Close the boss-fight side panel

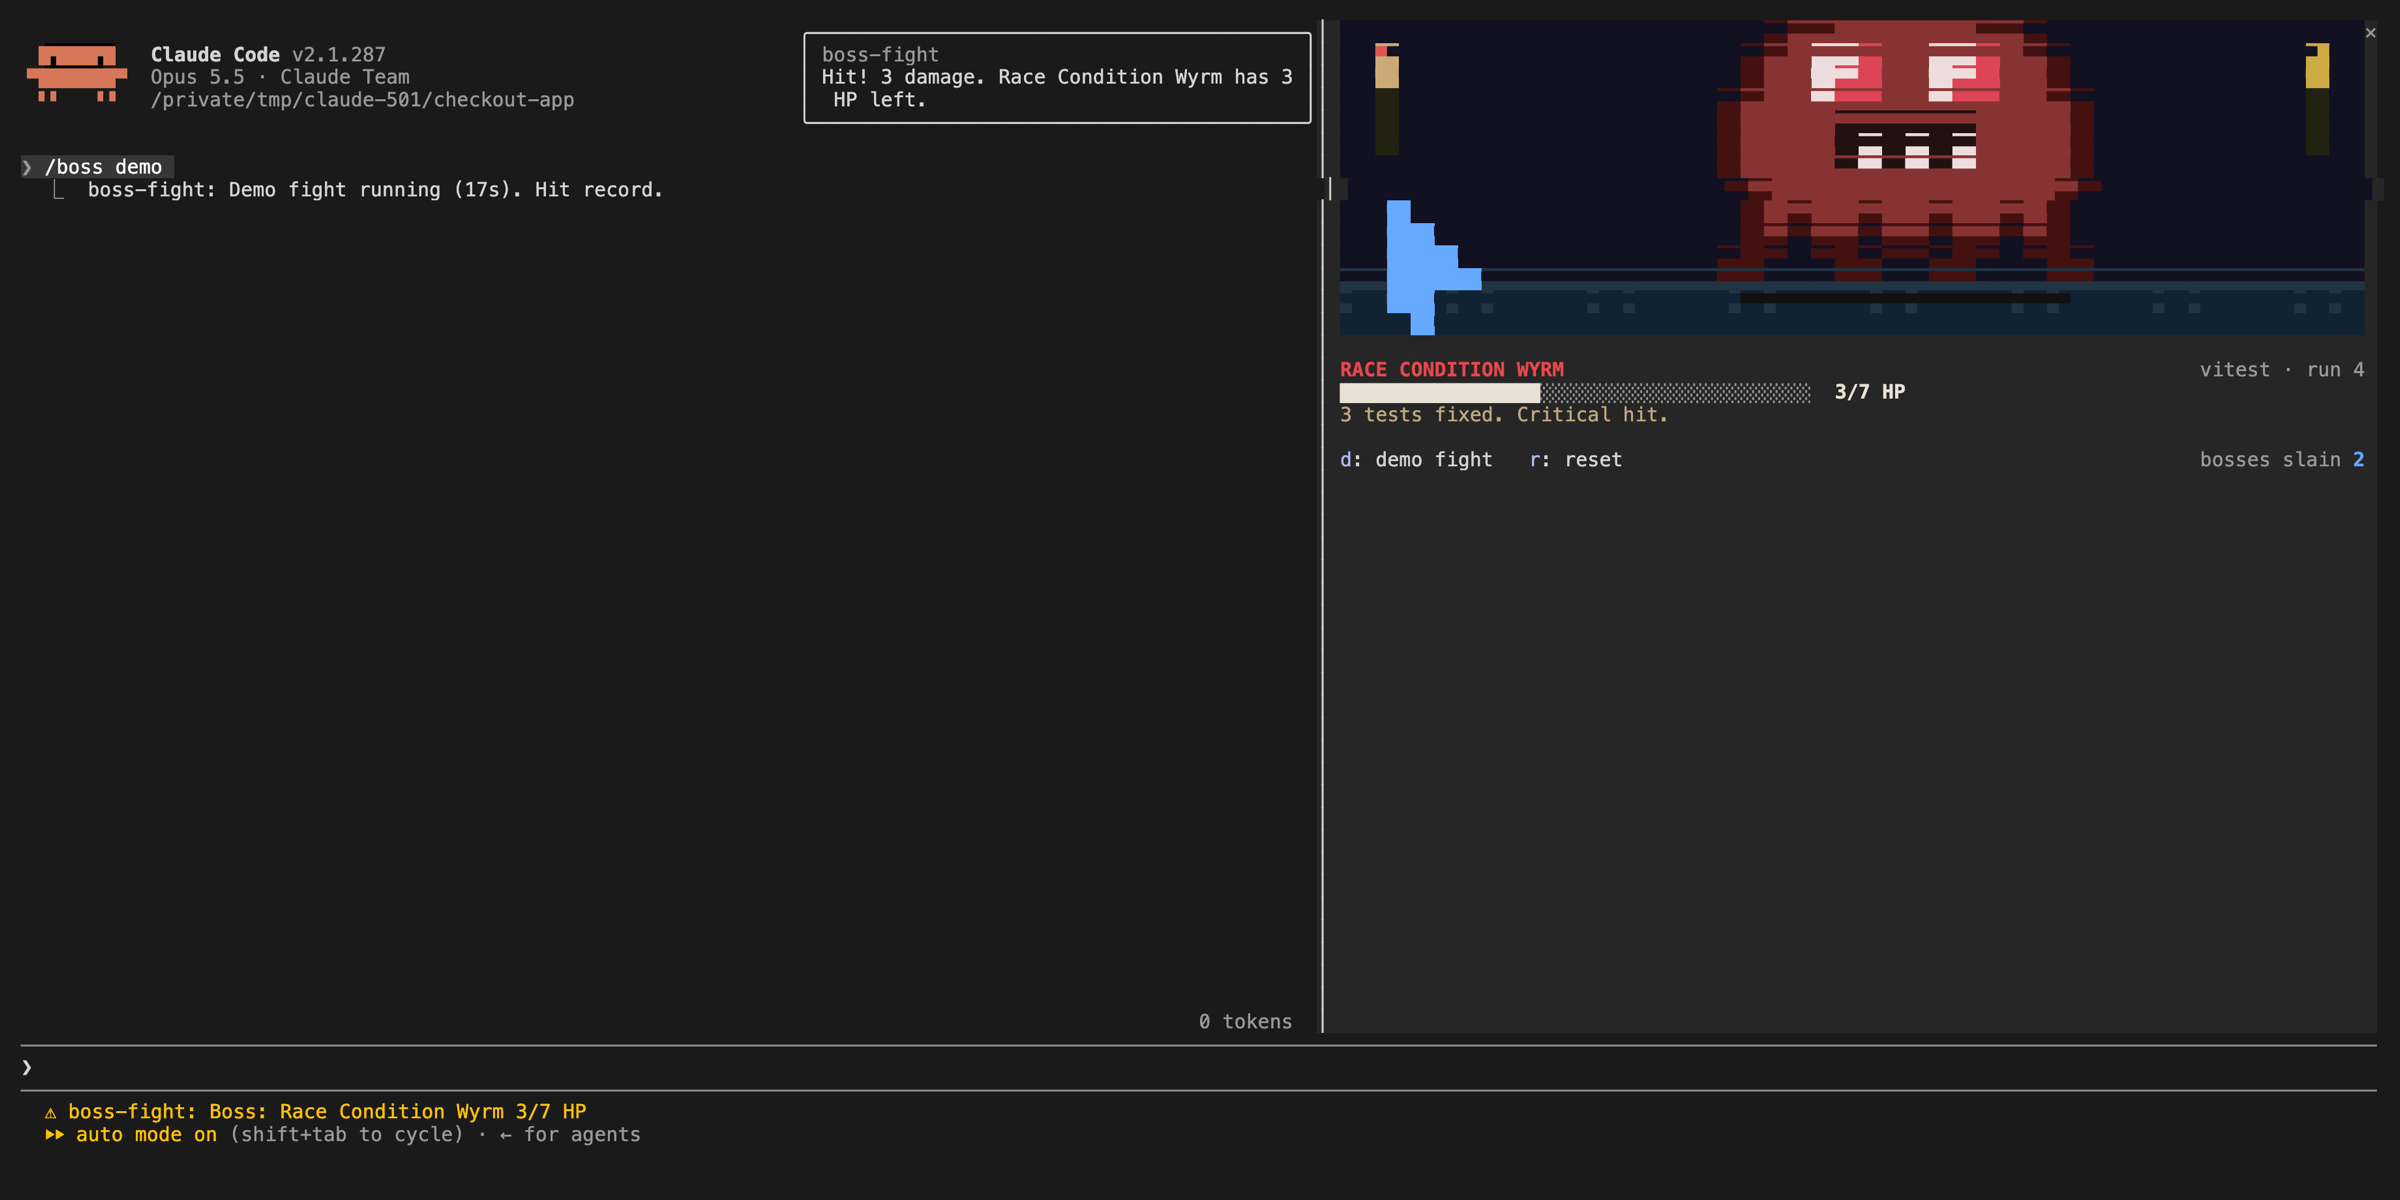click(2370, 33)
